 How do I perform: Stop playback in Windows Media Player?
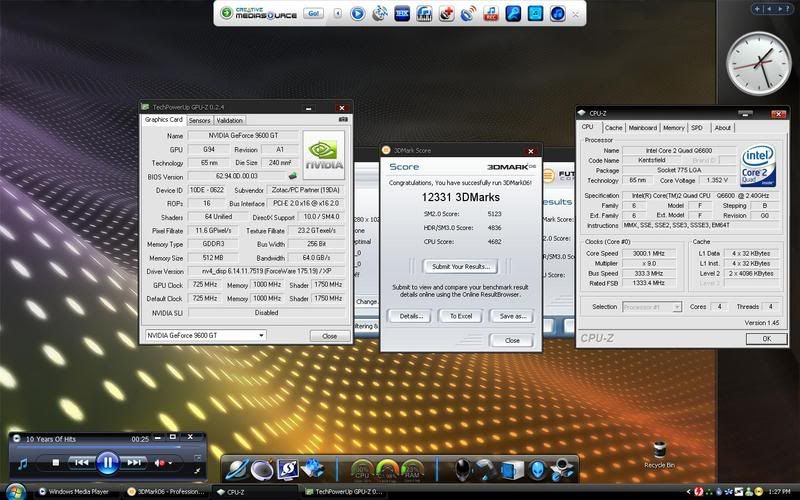[56, 463]
